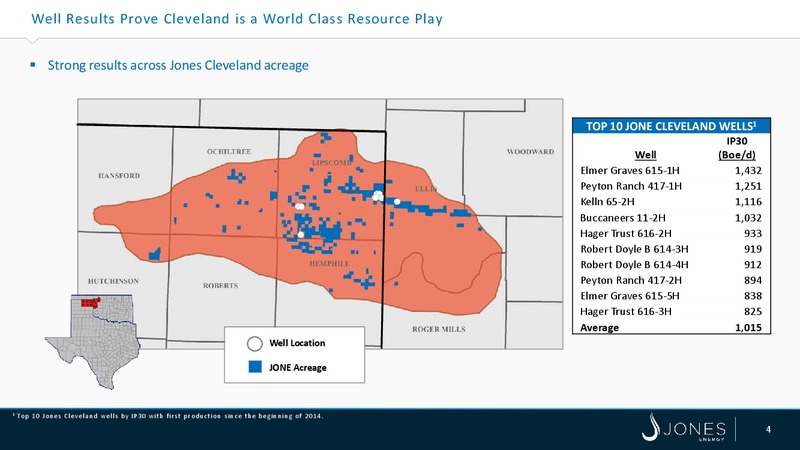Select the 'Elmer Graves 615-1H' well name
The image size is (800, 450).
[630, 170]
